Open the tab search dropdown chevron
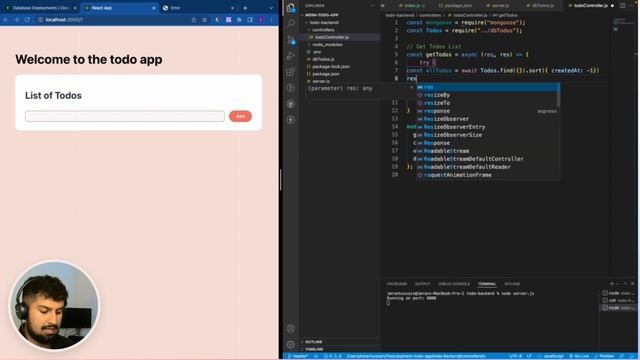This screenshot has height=360, width=640. (271, 8)
